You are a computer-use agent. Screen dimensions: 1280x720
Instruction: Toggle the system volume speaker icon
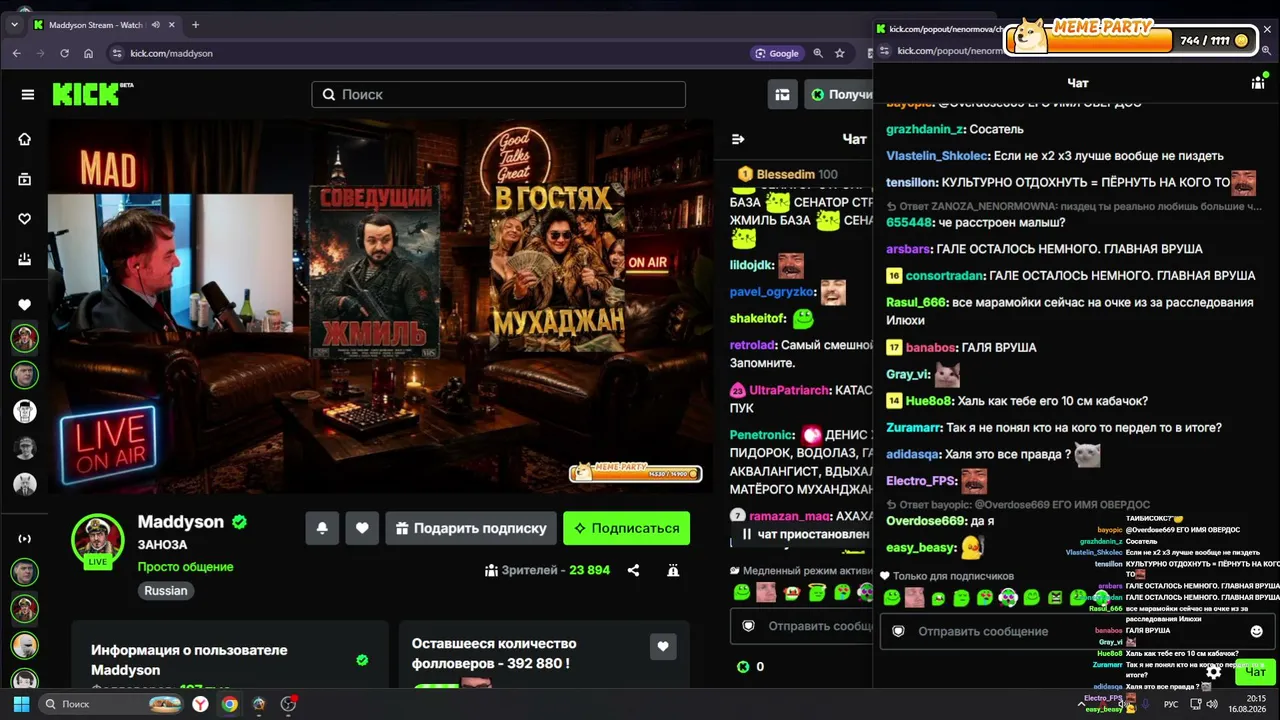coord(1212,704)
